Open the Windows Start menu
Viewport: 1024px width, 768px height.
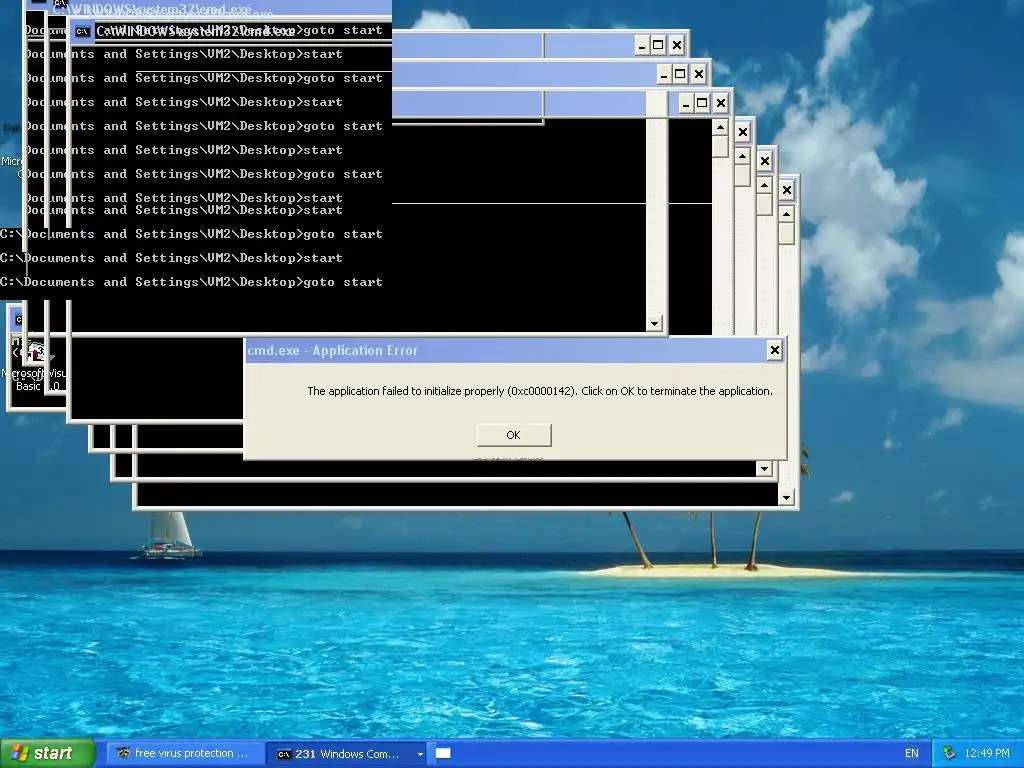tap(46, 753)
